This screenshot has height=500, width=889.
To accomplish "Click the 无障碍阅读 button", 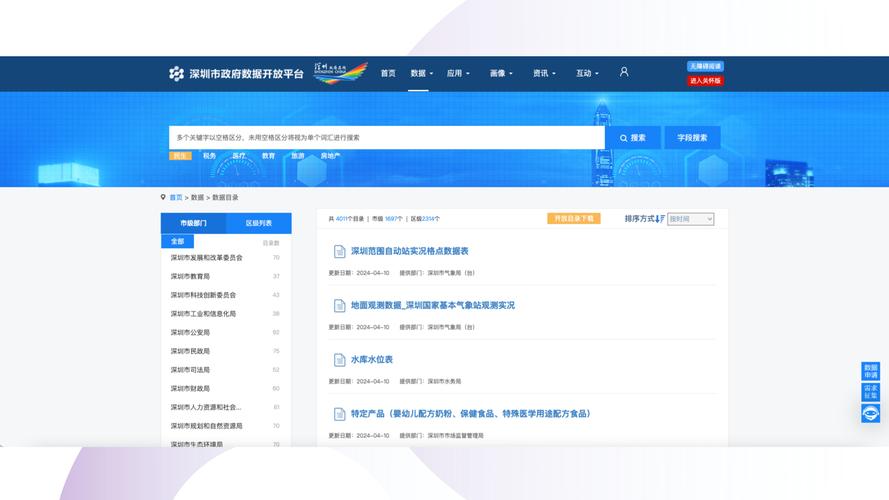I will pos(705,66).
